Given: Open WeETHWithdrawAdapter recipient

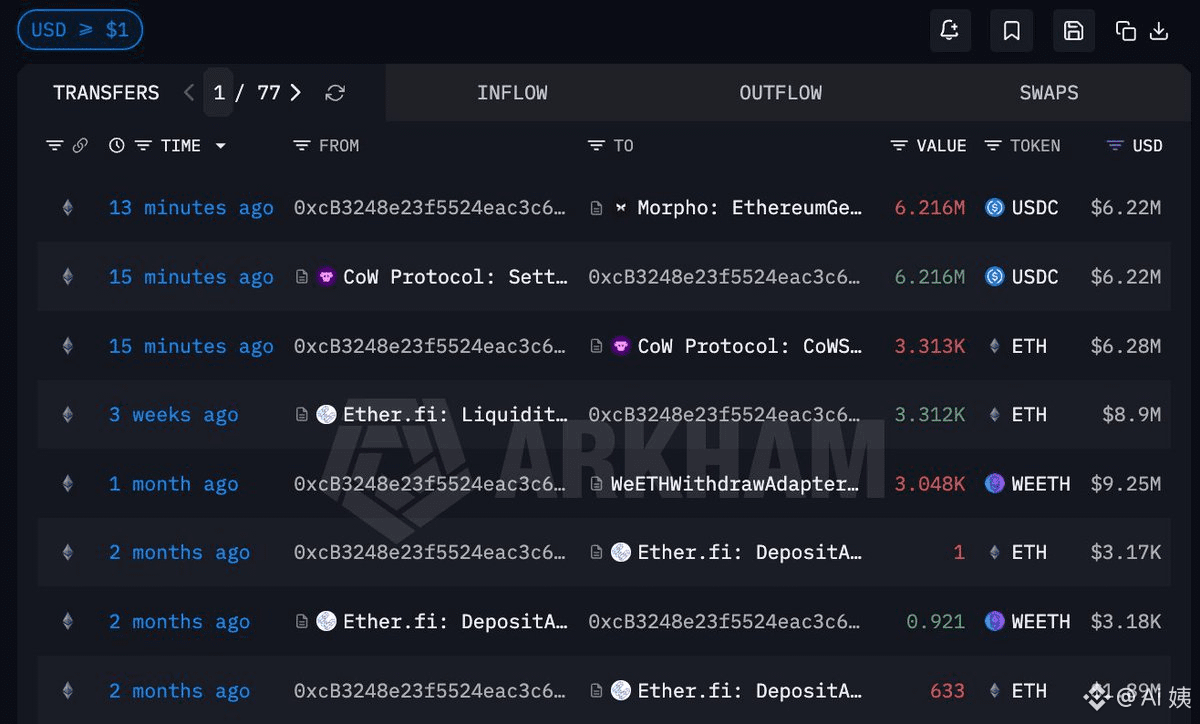Looking at the screenshot, I should pyautogui.click(x=735, y=484).
